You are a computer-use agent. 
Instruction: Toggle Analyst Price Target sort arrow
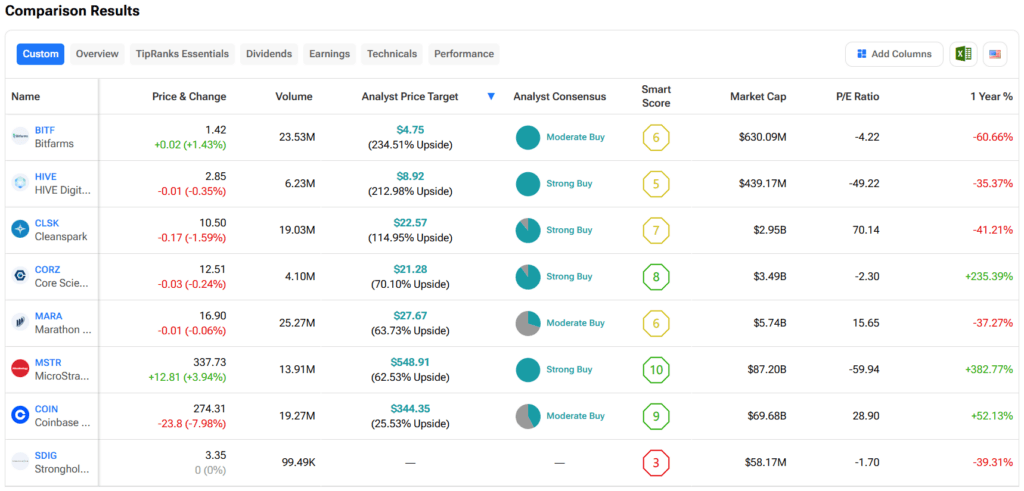491,97
